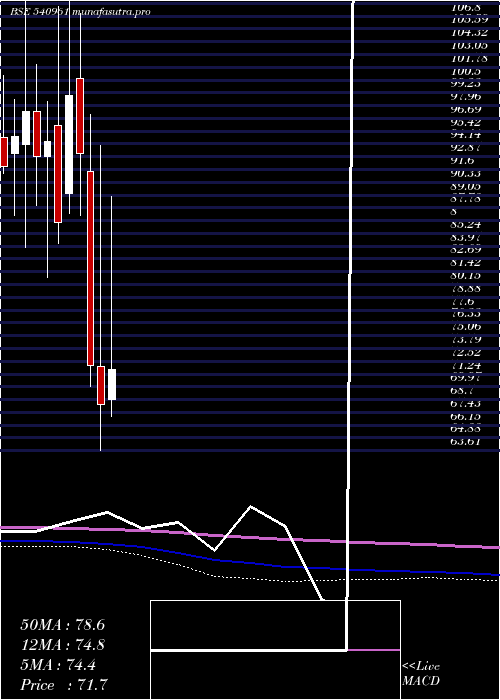Screen dimensions: 500x700
Task: Click the 85.24 price axis label
Action: click(x=467, y=225)
